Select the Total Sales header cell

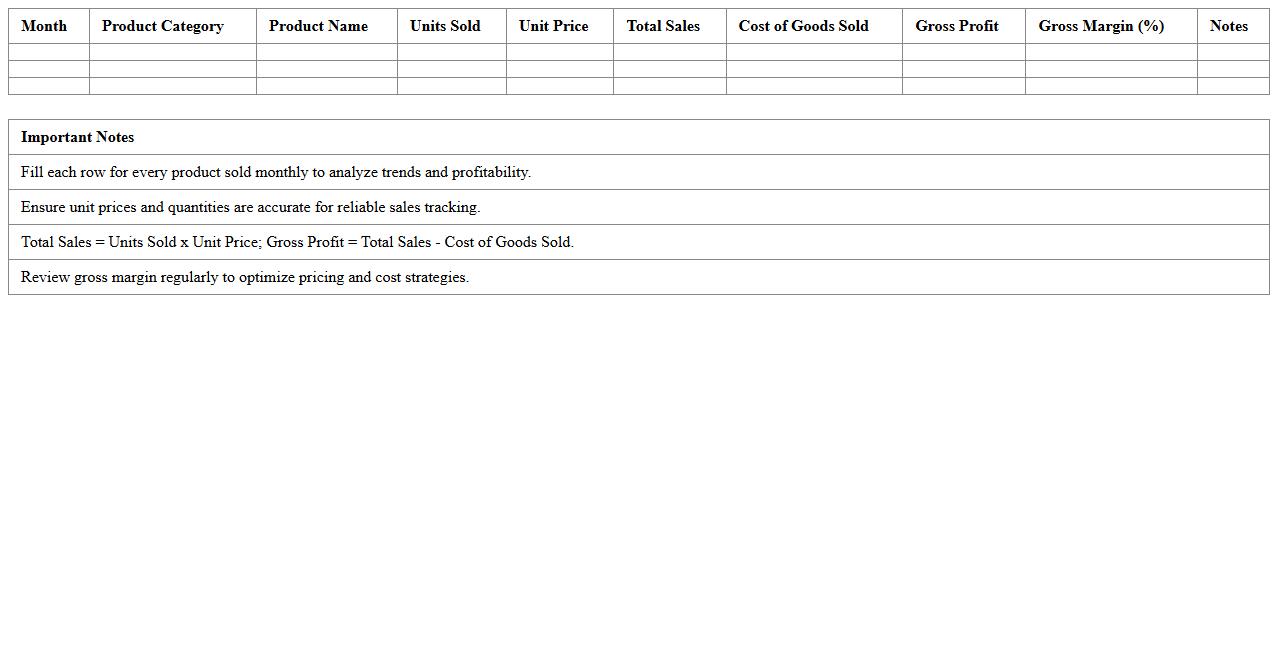tap(663, 26)
